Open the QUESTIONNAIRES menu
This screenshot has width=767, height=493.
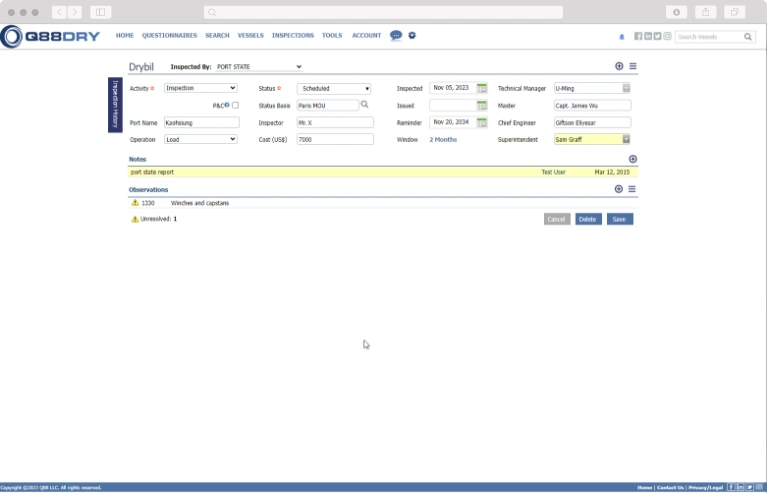click(169, 35)
